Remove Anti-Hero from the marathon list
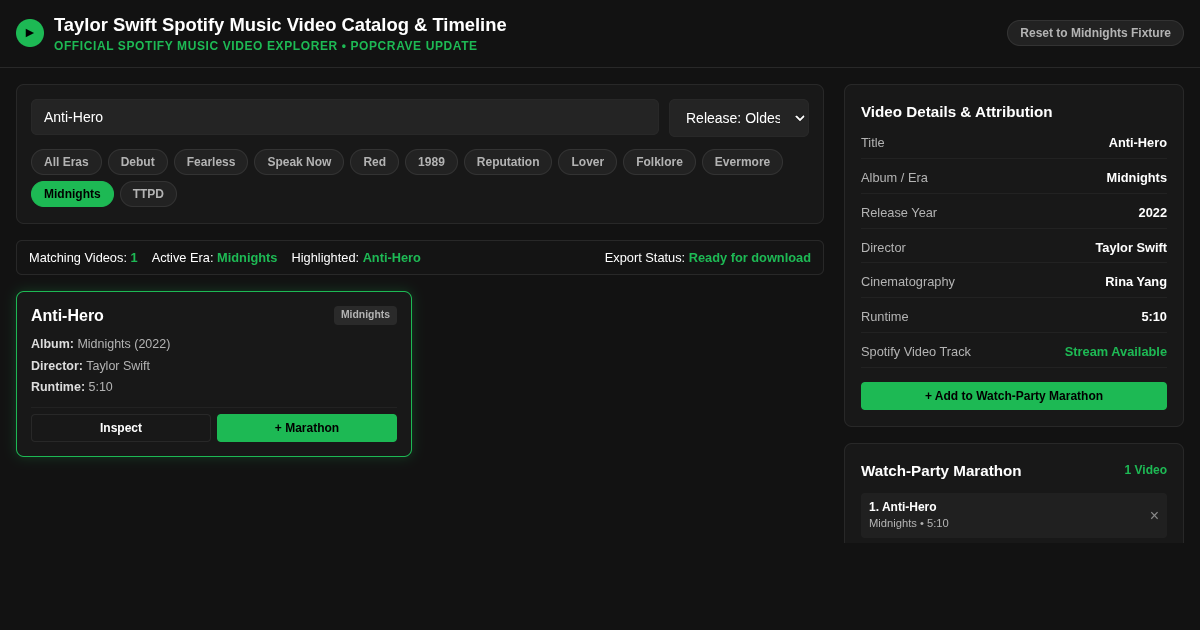 1154,516
